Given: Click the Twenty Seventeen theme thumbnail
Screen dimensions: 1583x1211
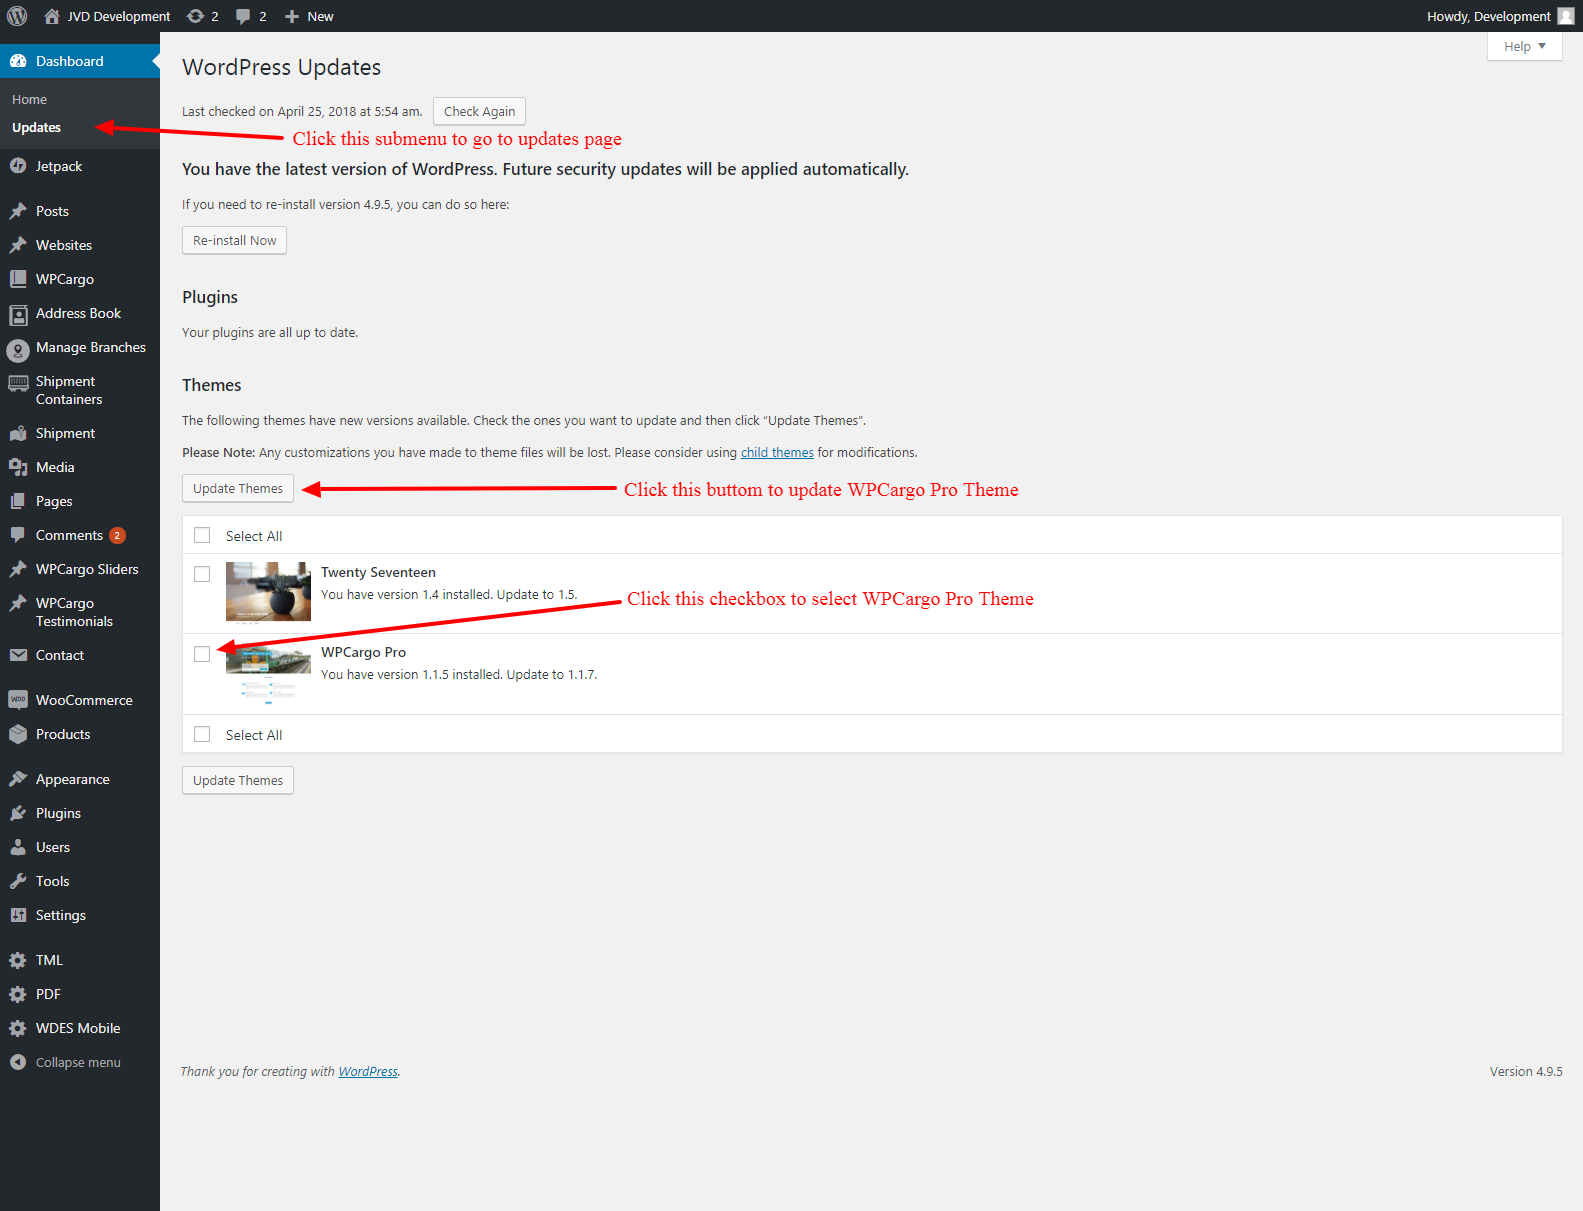Looking at the screenshot, I should tap(268, 591).
